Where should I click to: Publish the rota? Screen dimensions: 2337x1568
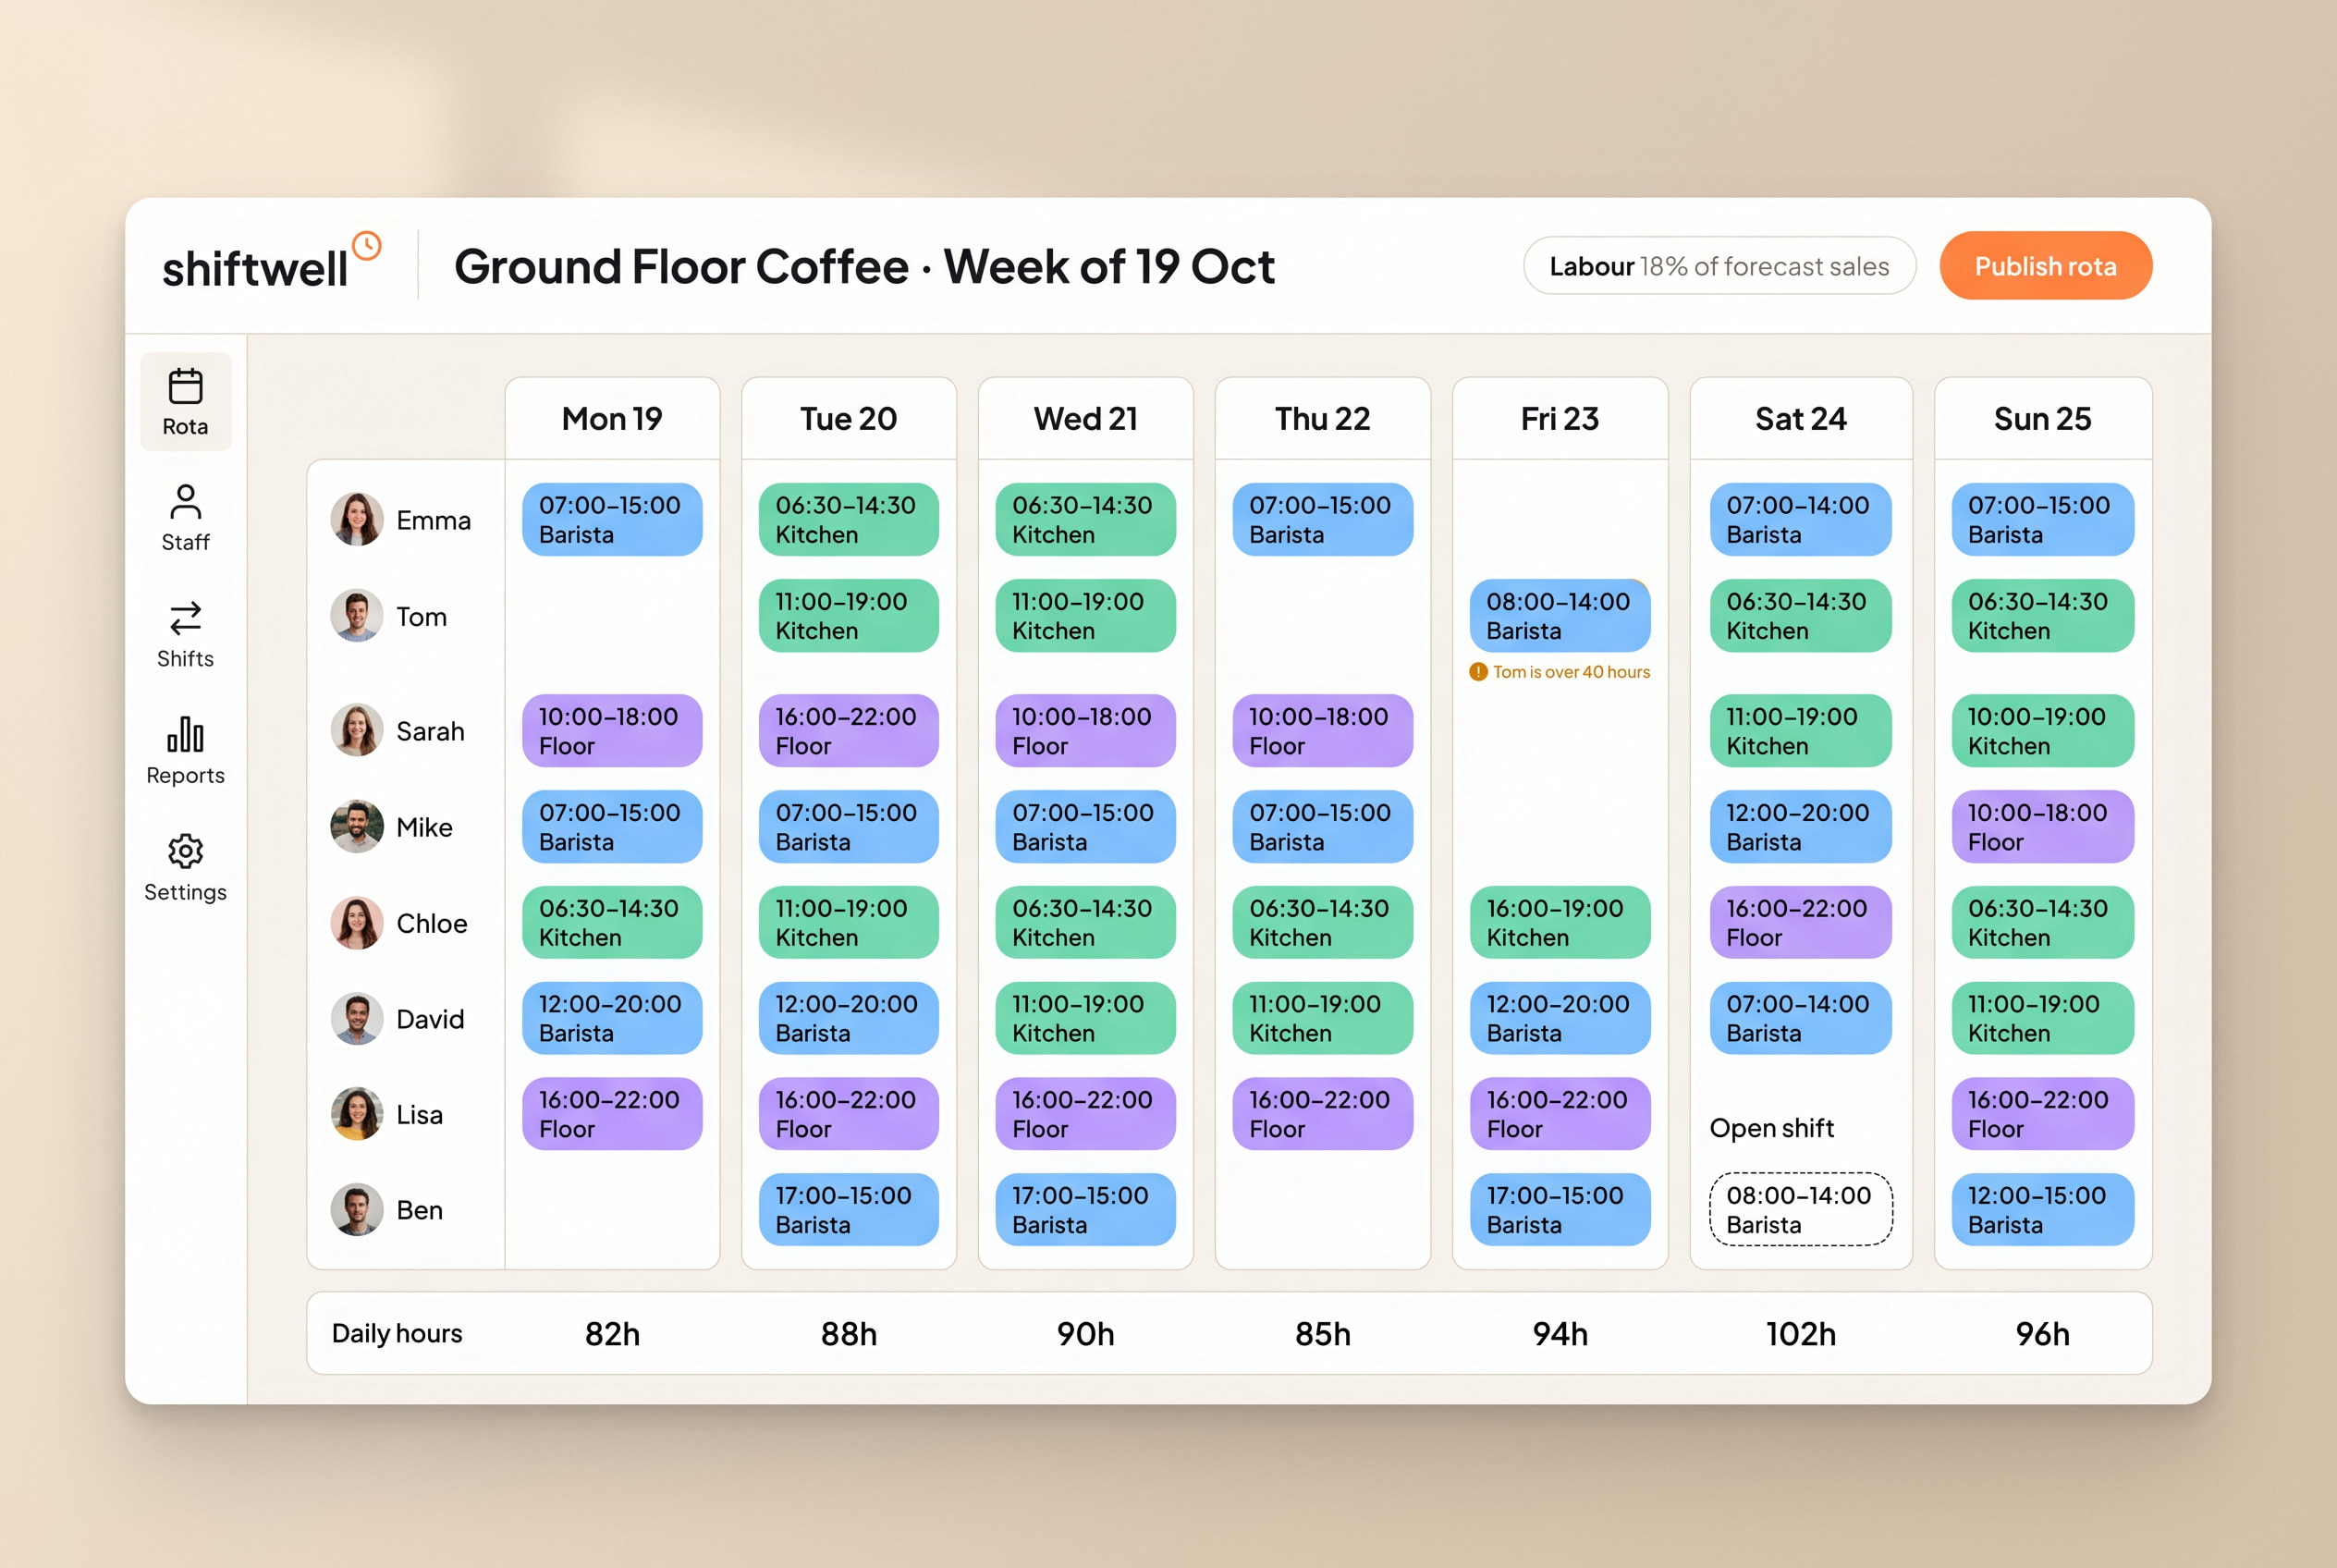click(x=2045, y=266)
